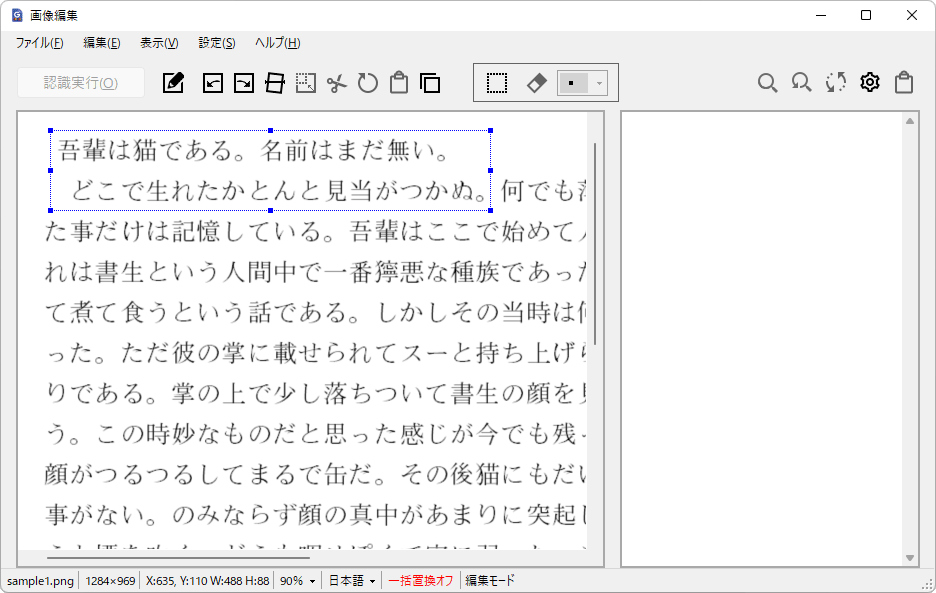This screenshot has height=593, width=936.
Task: Select the dotted rectangle selection tool
Action: 497,83
